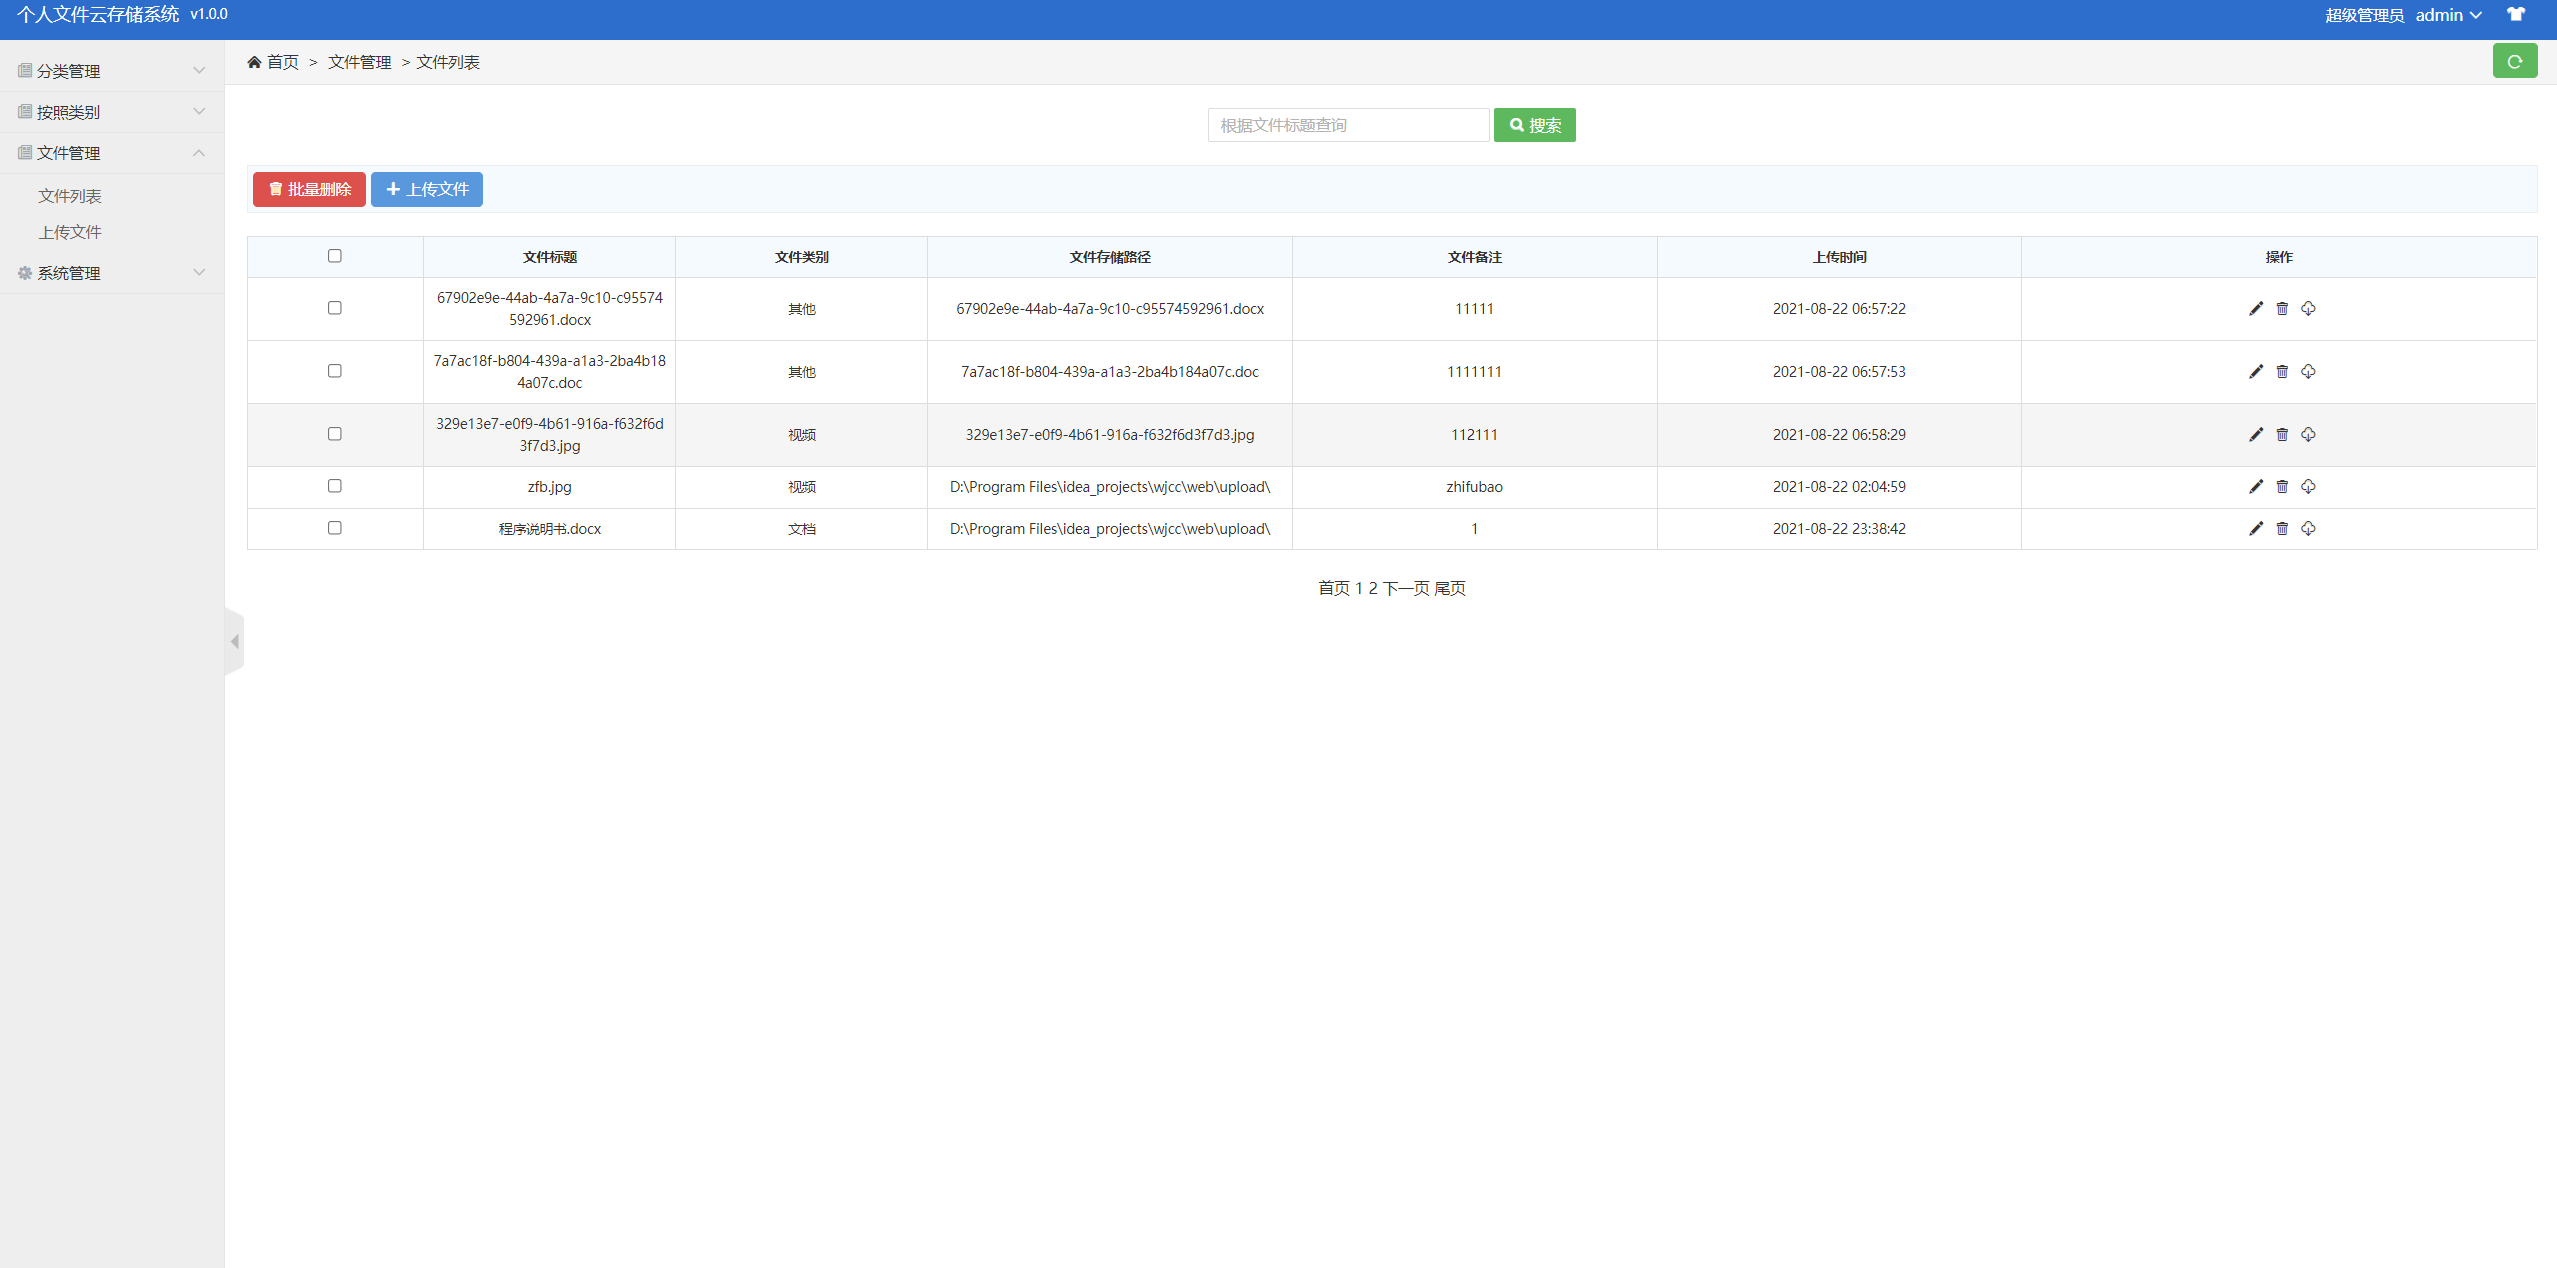Click the 个人文件云存储系统 title
Viewport: 2557px width, 1268px height.
coord(98,14)
